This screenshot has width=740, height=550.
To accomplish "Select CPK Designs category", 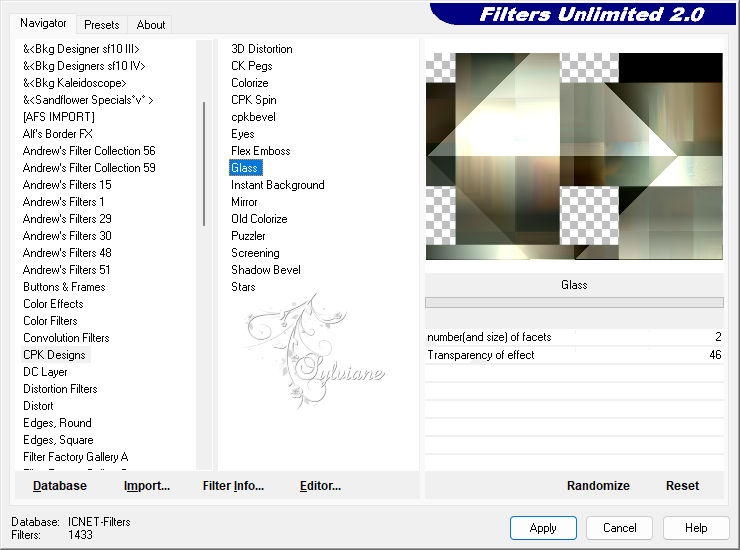I will 55,355.
